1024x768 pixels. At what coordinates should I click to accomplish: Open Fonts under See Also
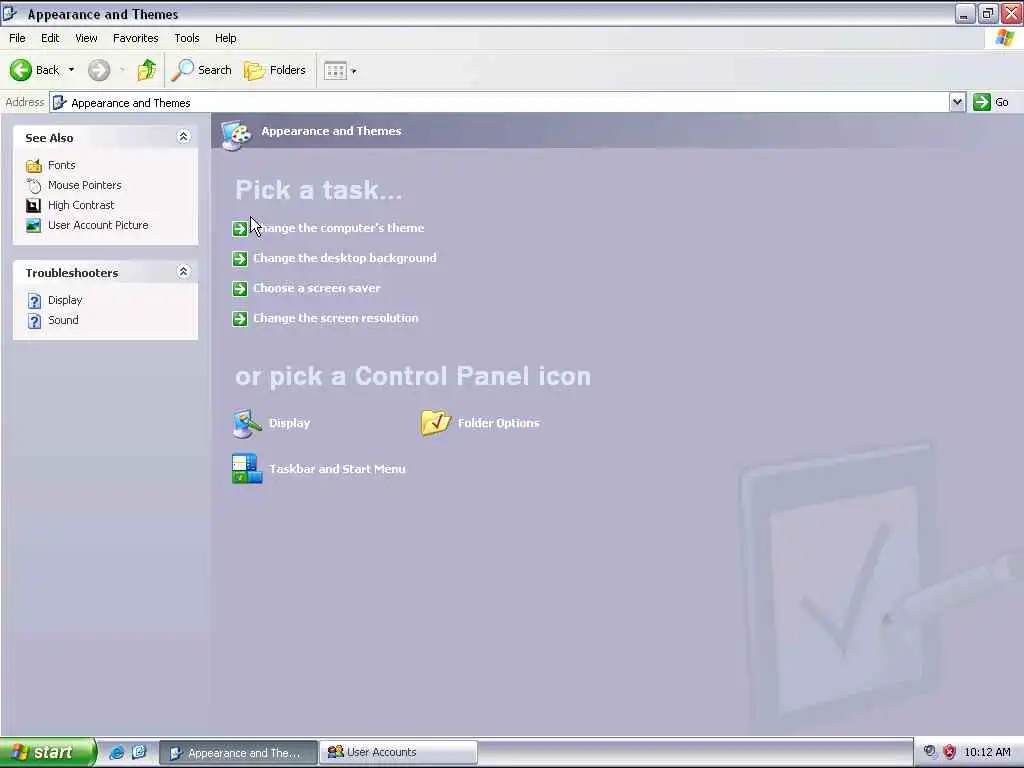[61, 165]
